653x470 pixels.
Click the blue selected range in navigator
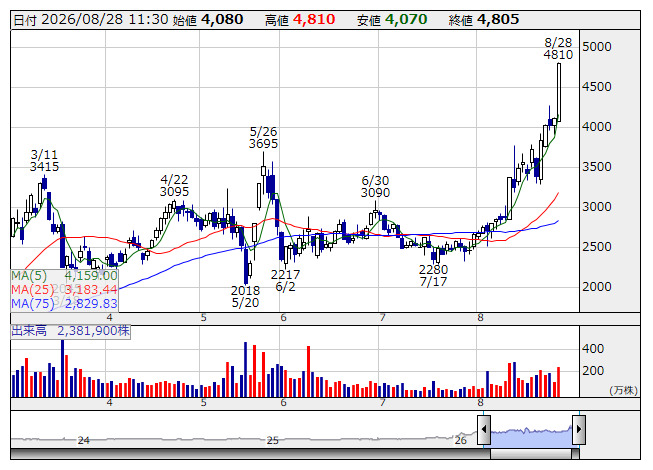click(x=531, y=437)
